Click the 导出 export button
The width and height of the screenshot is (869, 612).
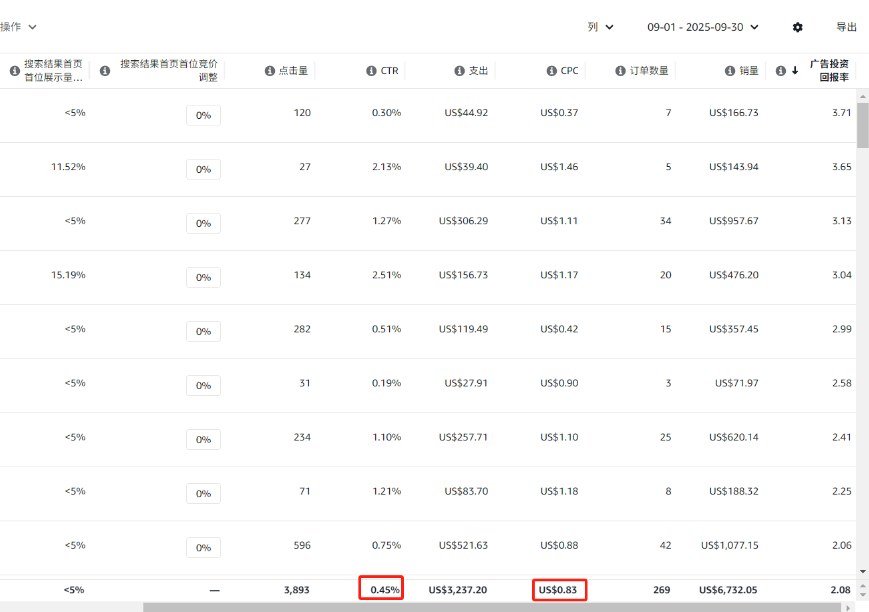click(x=846, y=27)
